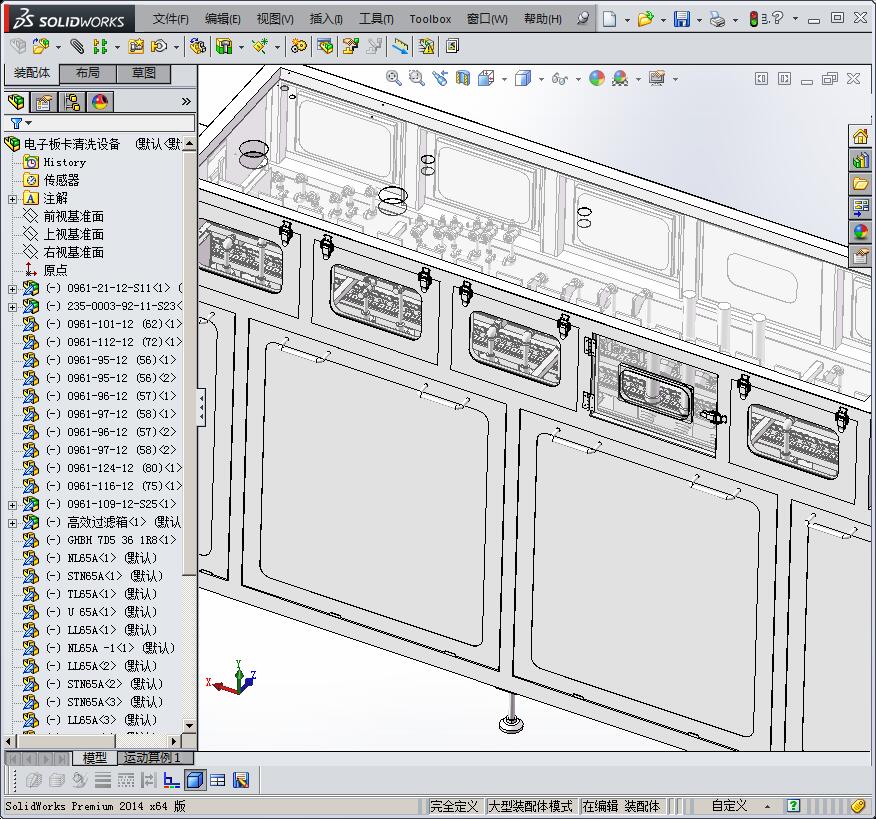Screen dimensions: 876x819
Task: Click the Zoom to Fit magnifier icon
Action: [x=393, y=78]
